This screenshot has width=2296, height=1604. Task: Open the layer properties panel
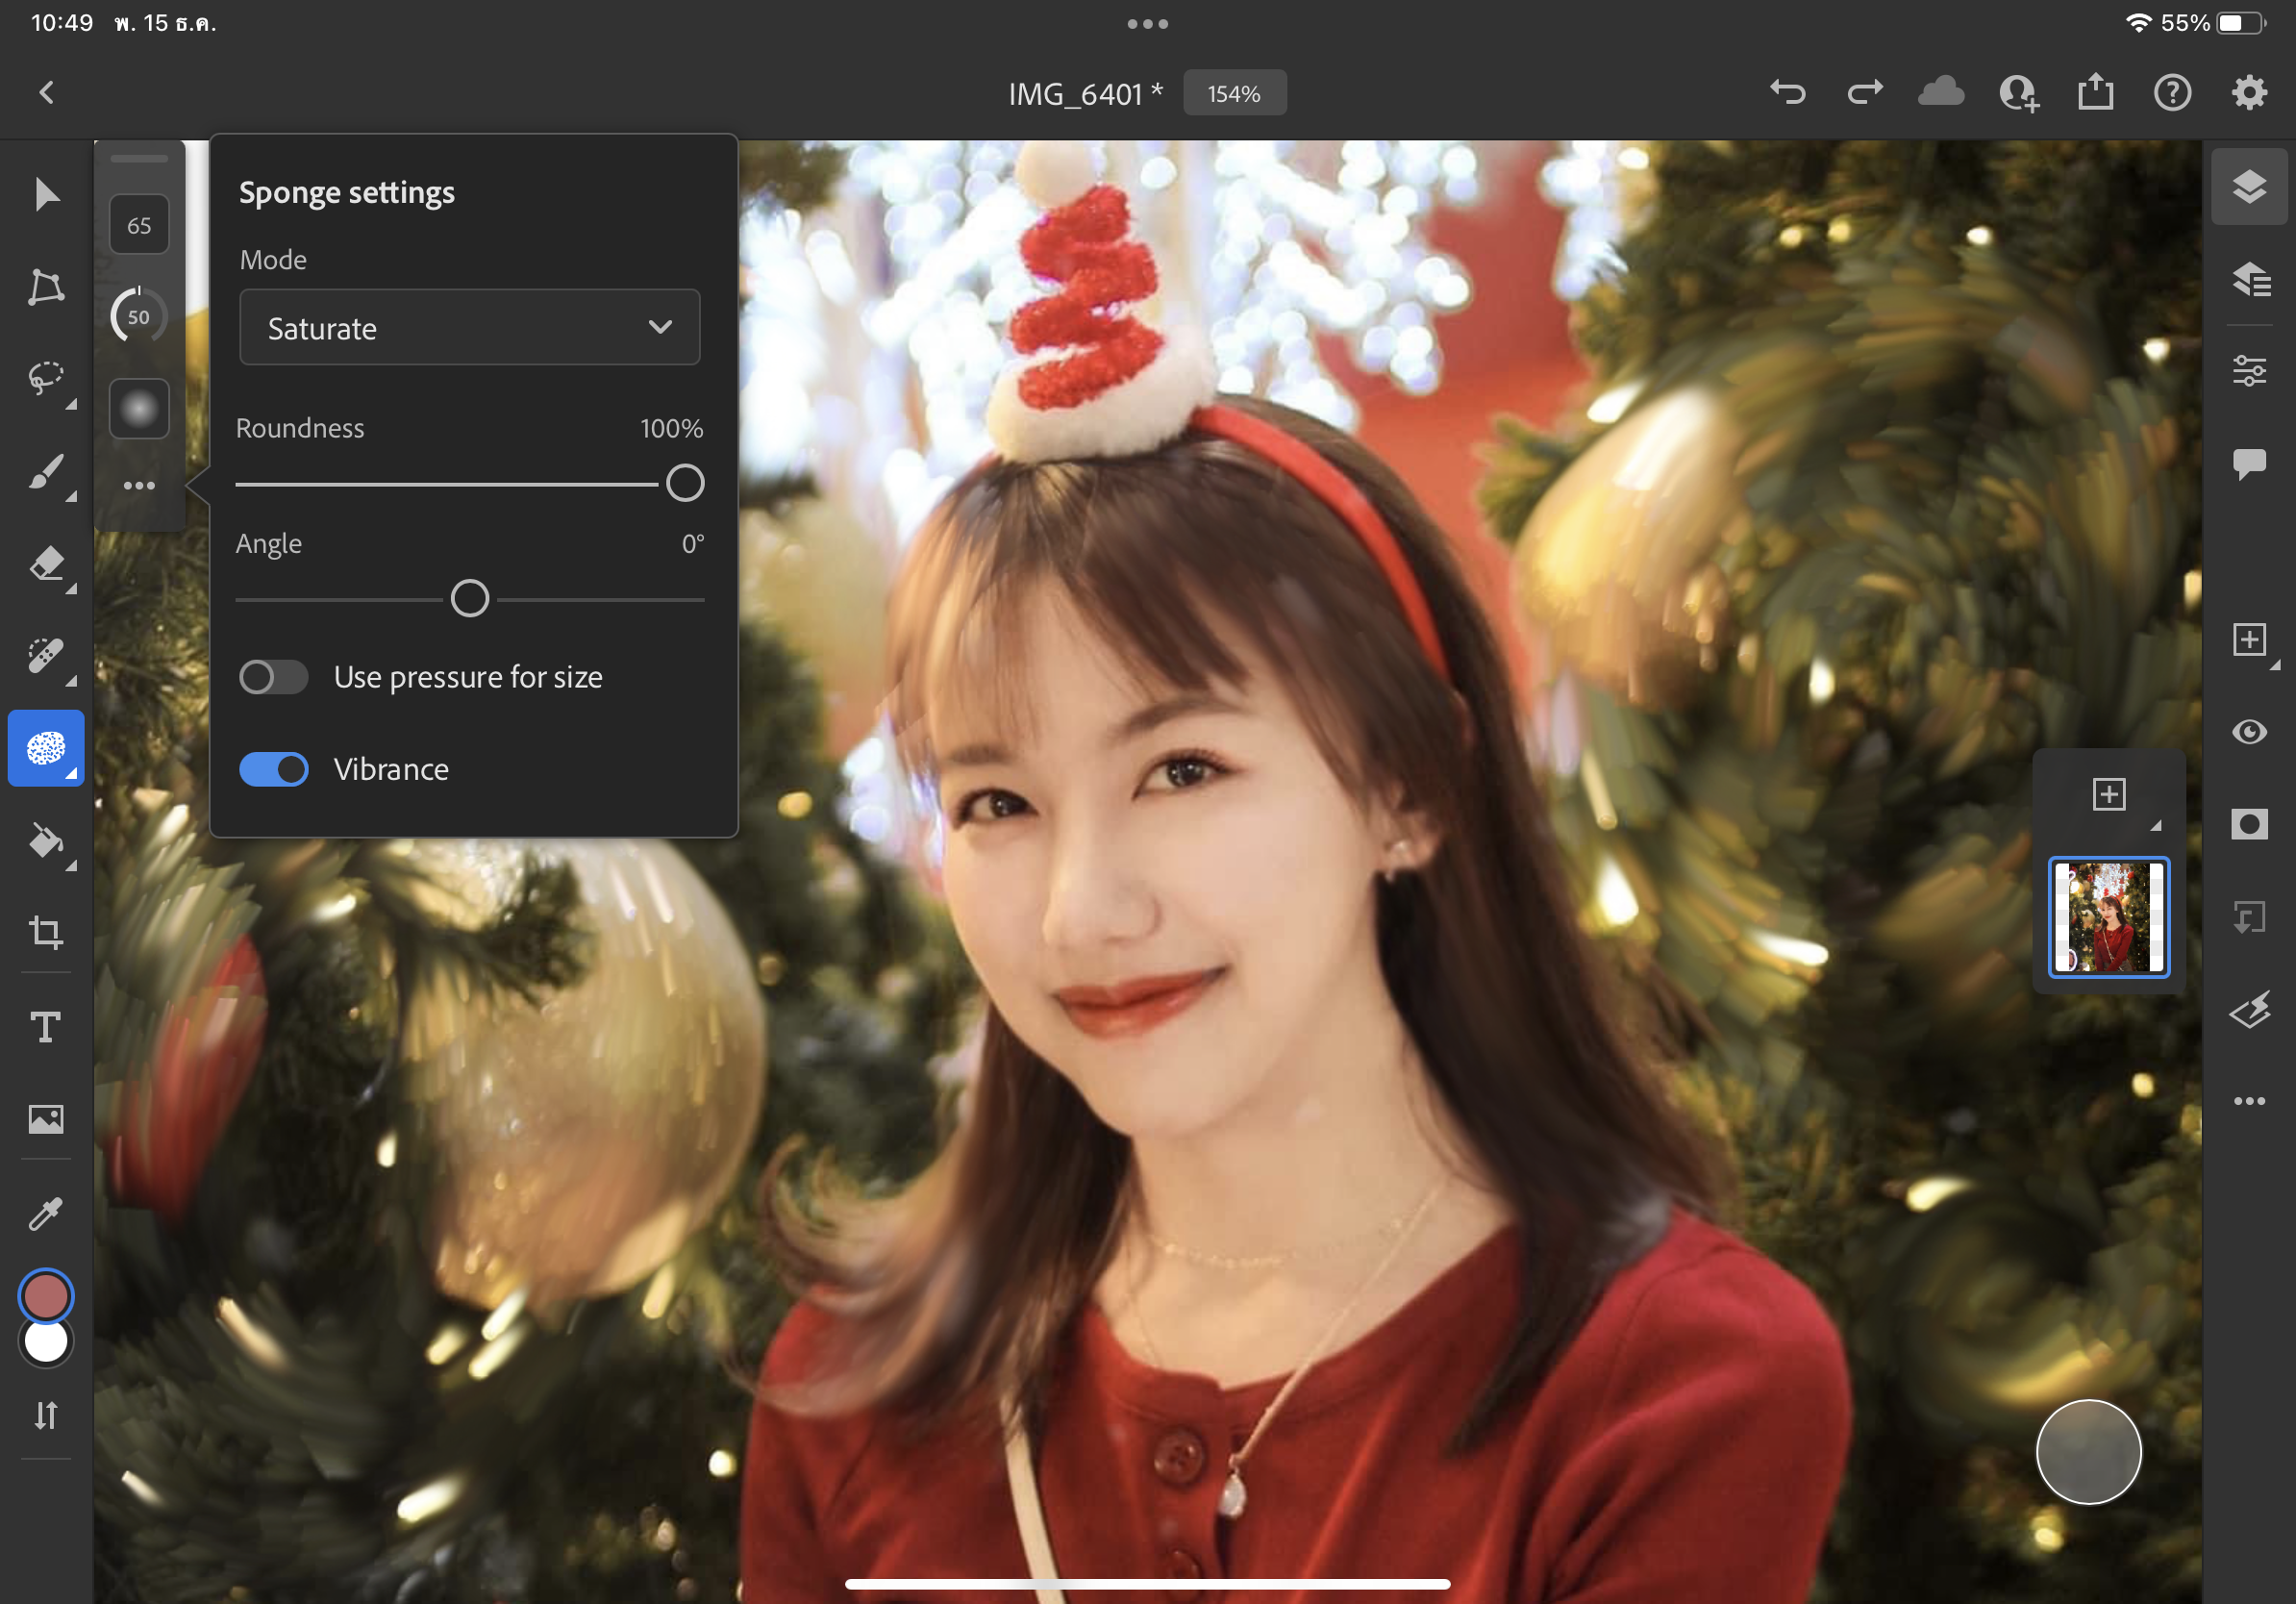[2249, 371]
